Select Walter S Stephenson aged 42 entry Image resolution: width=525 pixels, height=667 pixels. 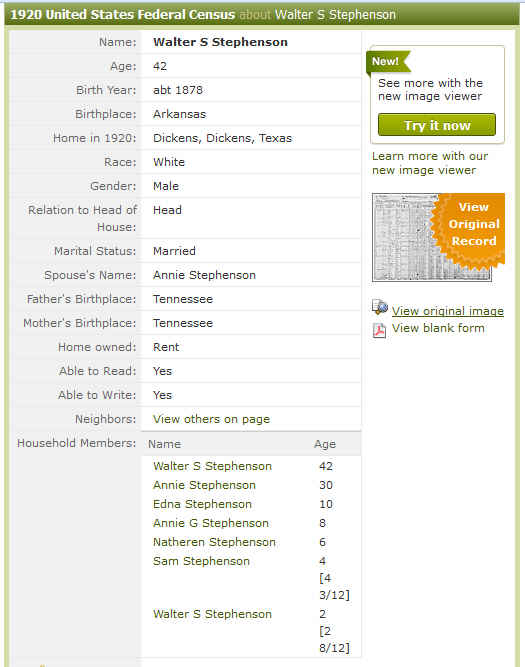212,466
